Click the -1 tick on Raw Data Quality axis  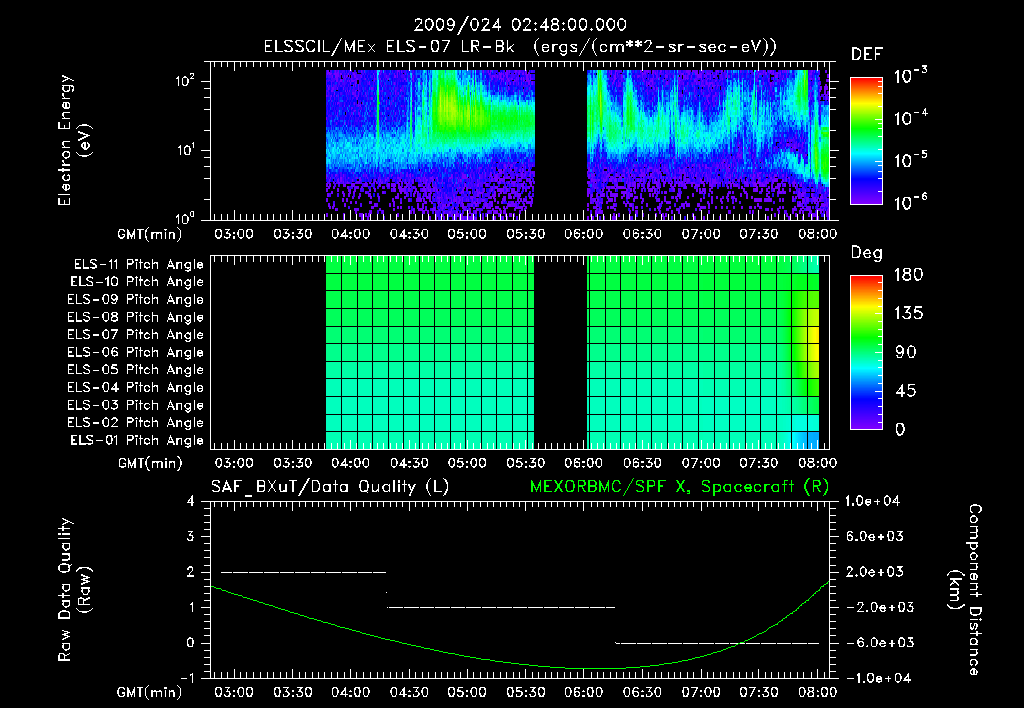coord(187,678)
